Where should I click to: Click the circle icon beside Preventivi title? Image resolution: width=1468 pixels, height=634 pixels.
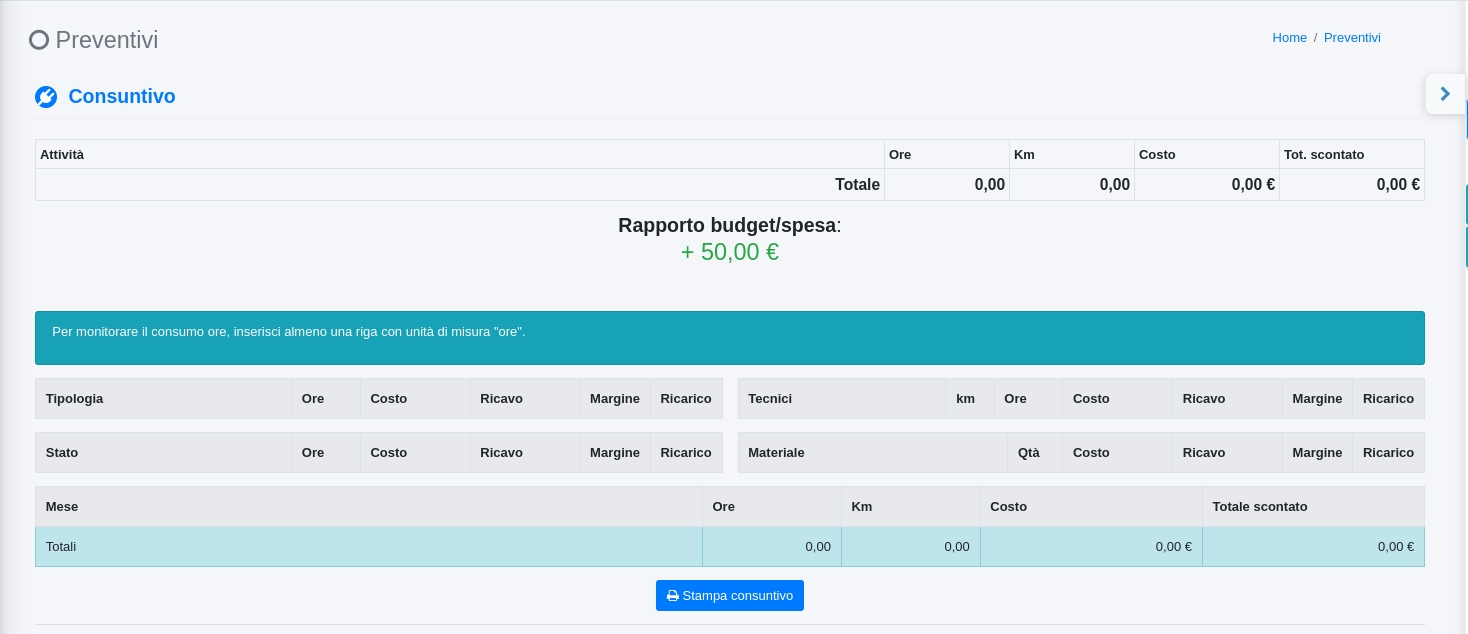(39, 40)
